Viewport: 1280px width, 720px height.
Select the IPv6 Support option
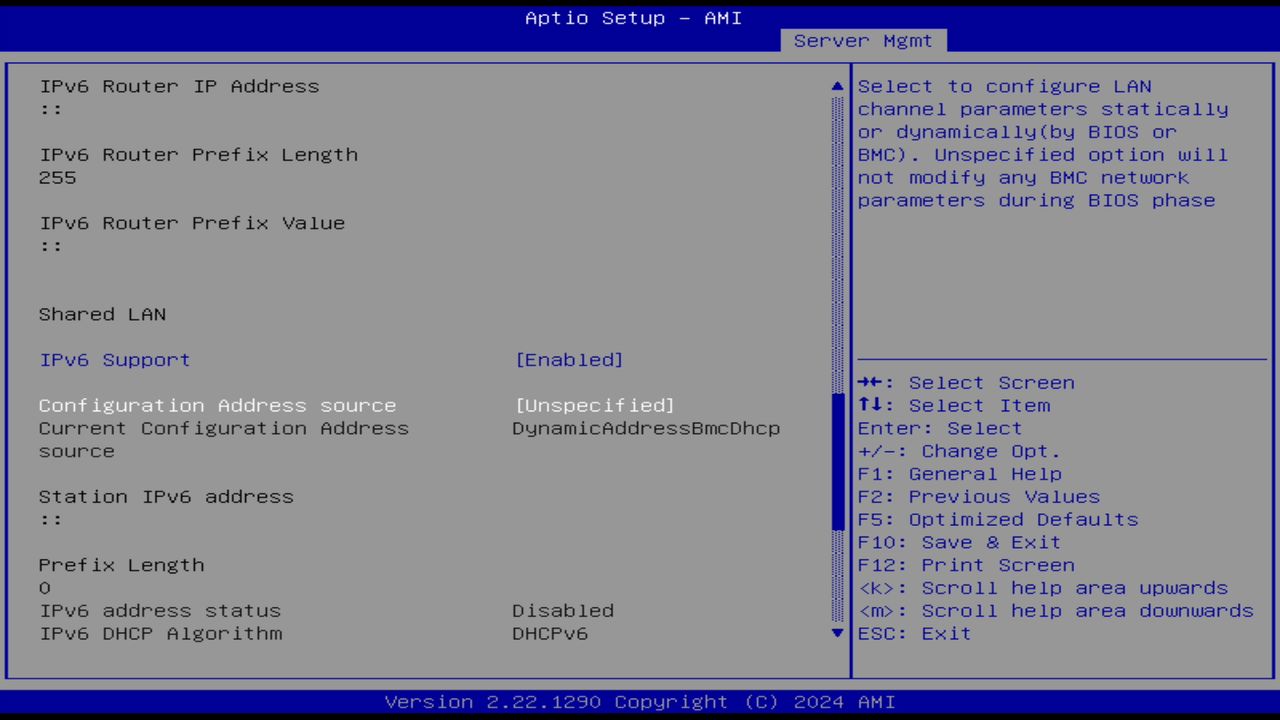114,360
